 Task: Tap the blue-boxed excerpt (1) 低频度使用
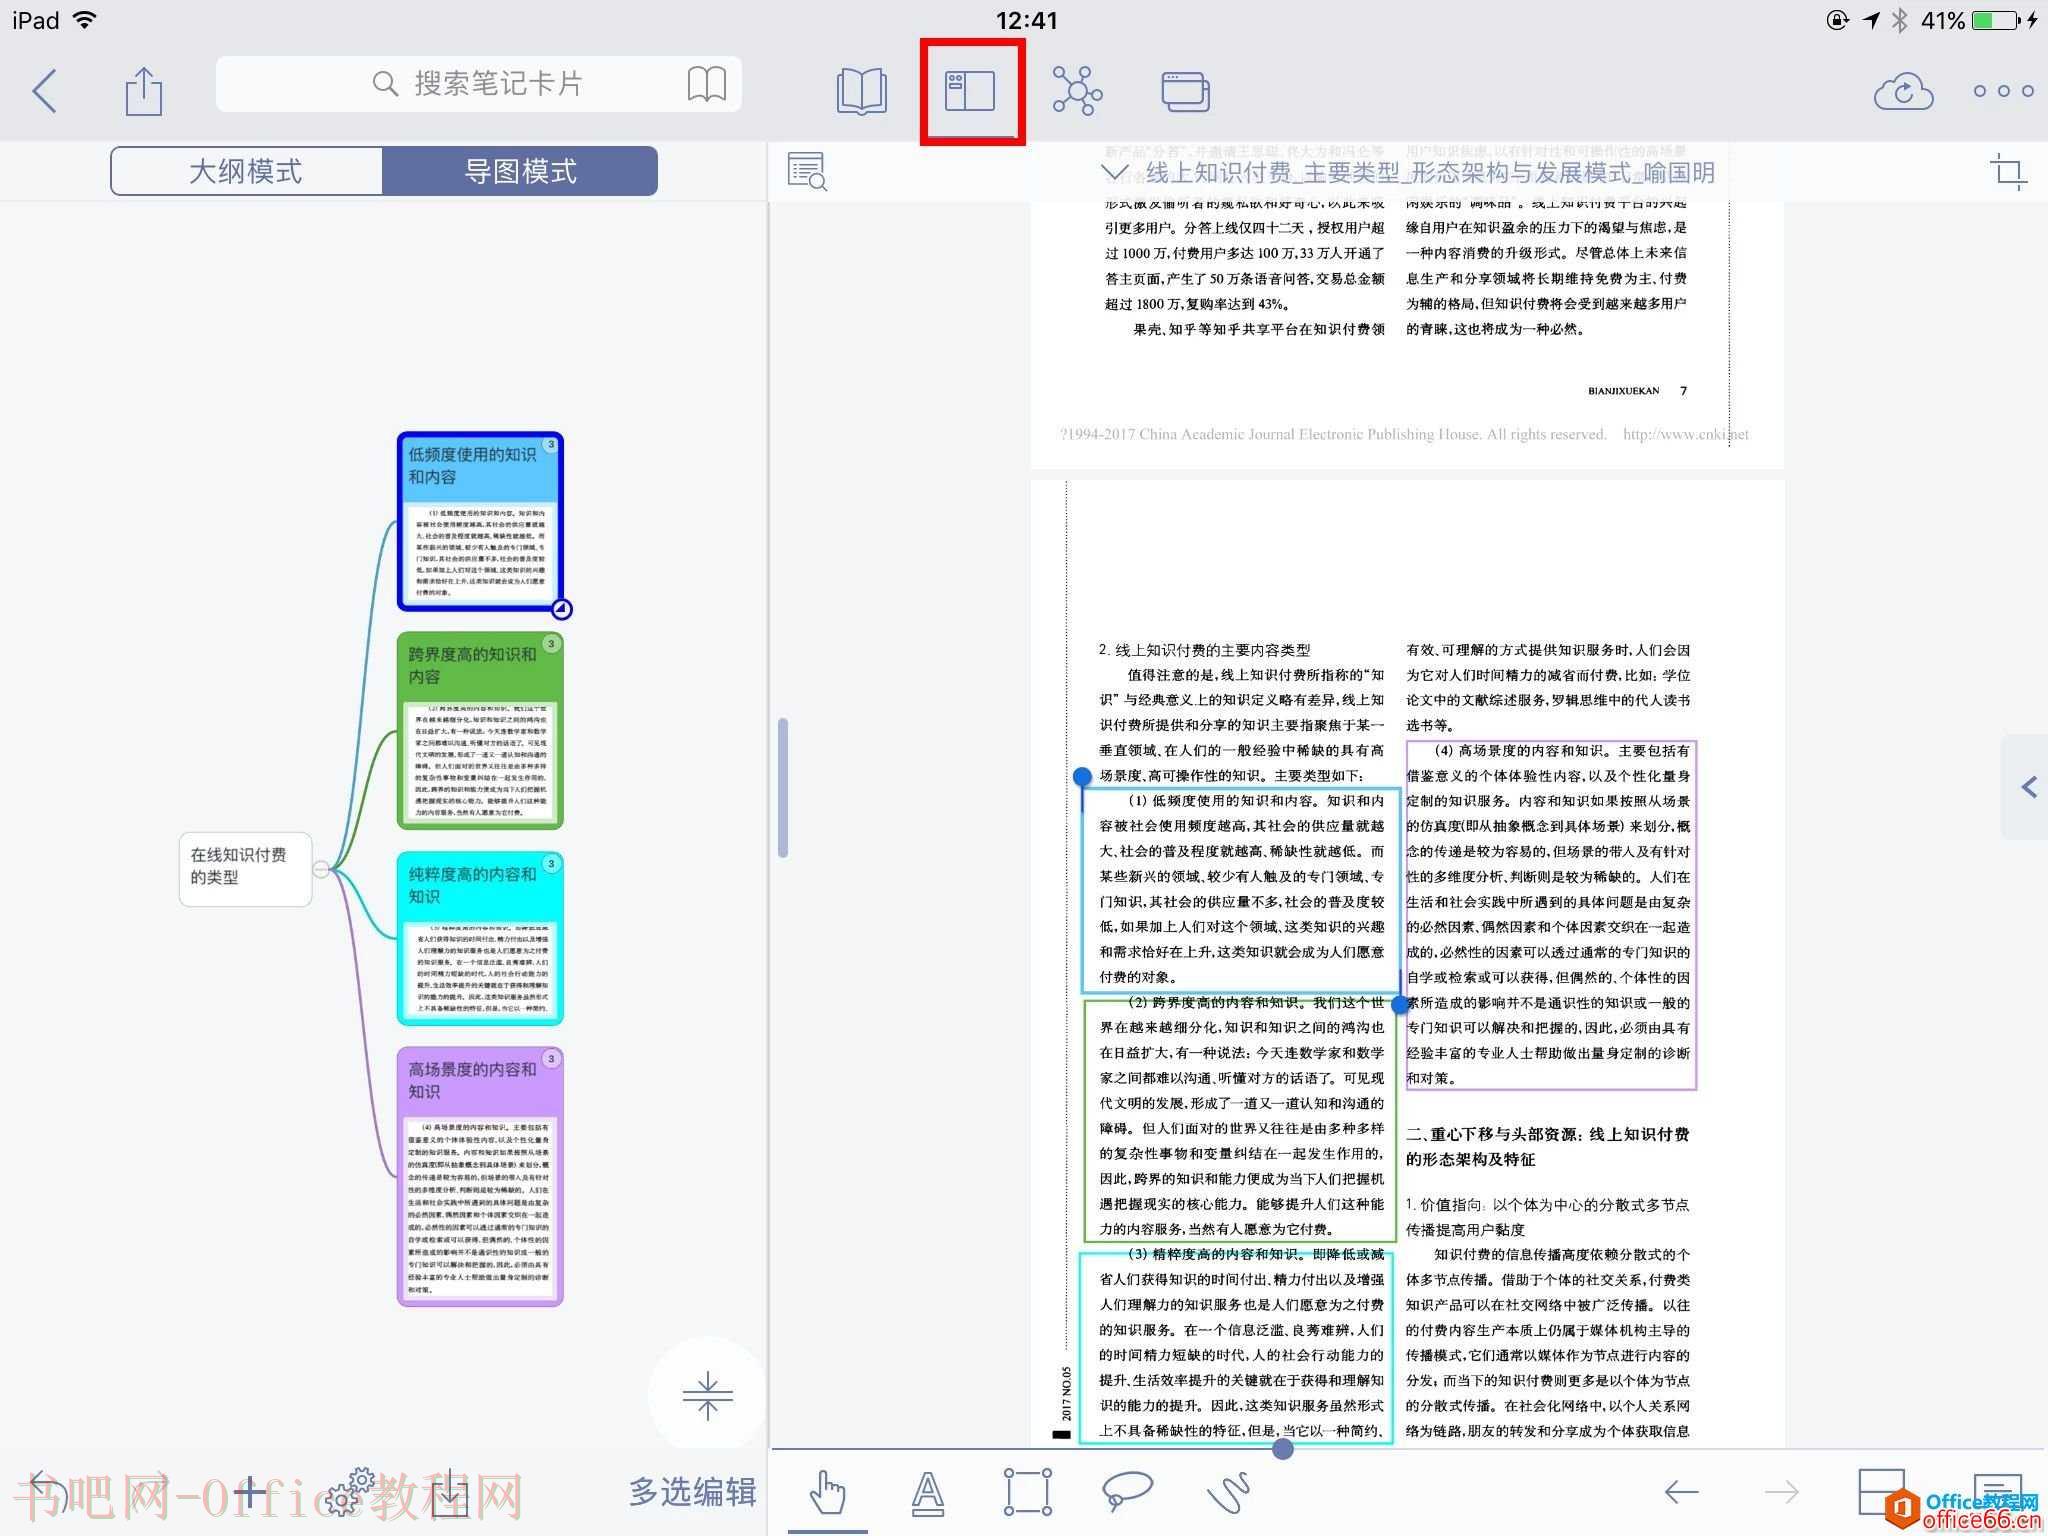(x=1241, y=890)
